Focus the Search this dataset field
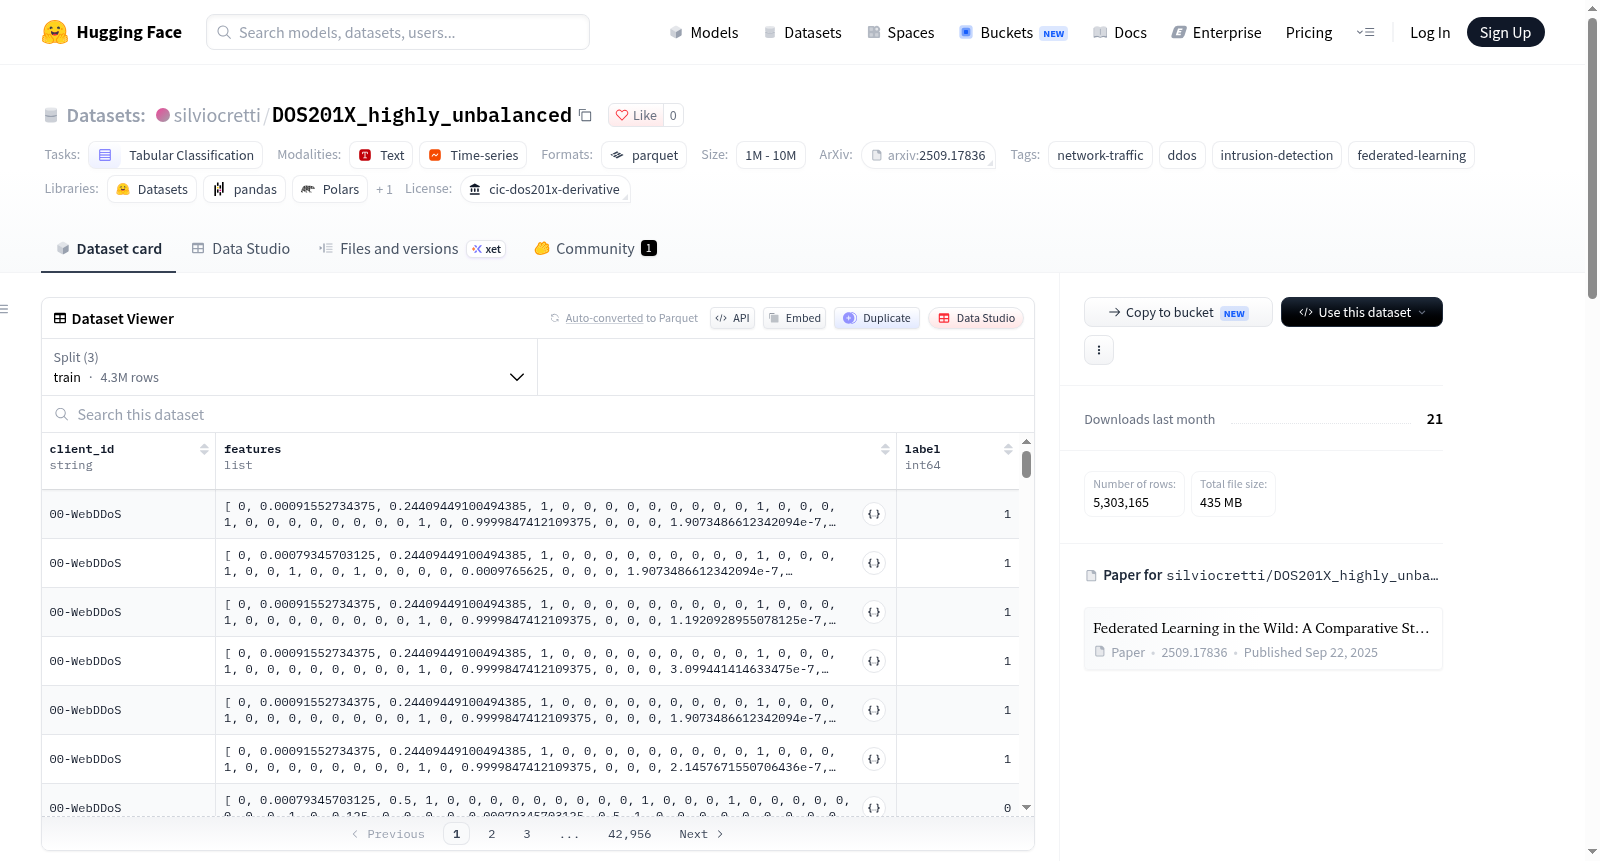Screen dimensions: 1600x861 (x=538, y=415)
